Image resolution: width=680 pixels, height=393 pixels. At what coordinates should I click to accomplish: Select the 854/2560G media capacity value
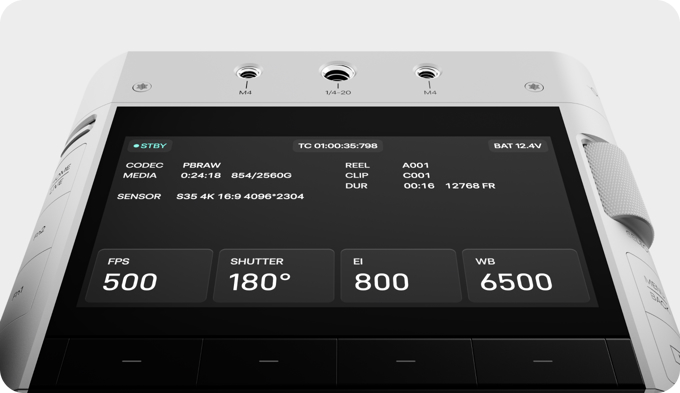[x=261, y=175]
